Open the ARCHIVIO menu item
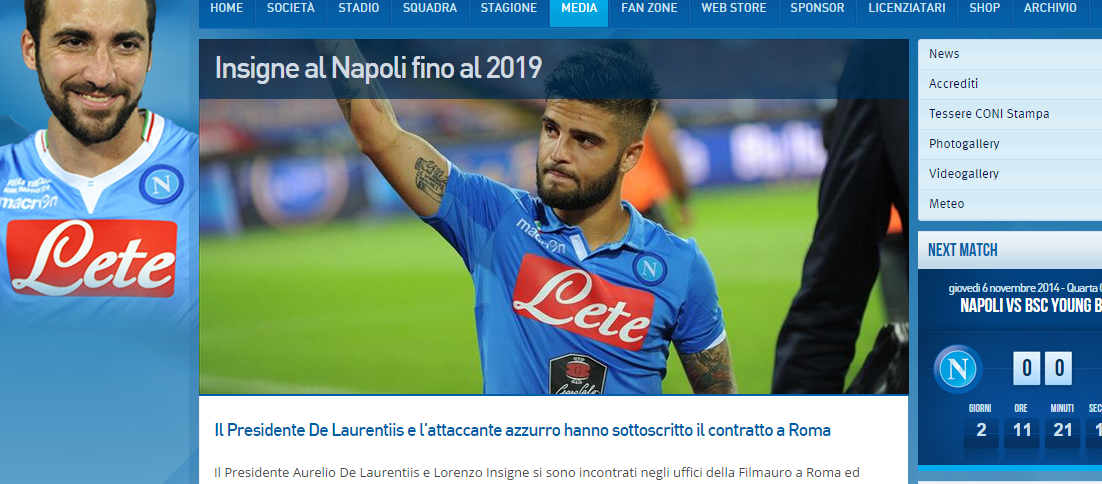The height and width of the screenshot is (484, 1102). (1050, 9)
